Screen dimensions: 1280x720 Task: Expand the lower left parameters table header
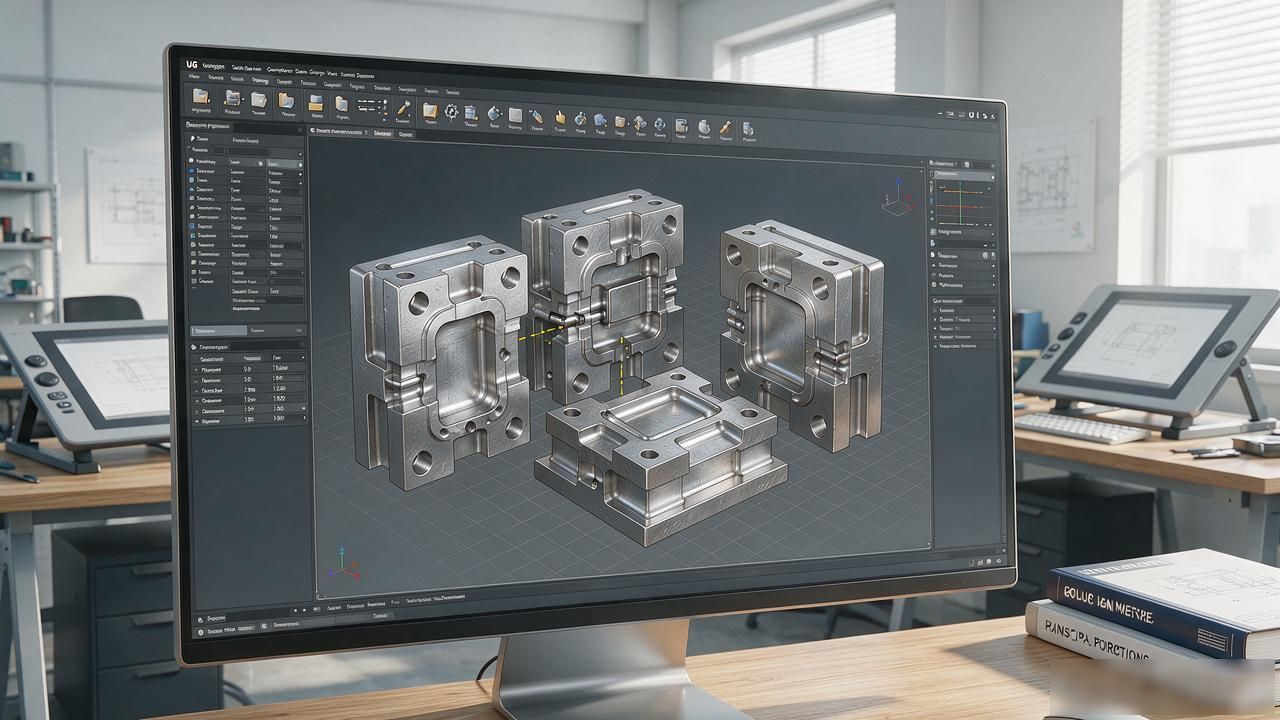(248, 346)
